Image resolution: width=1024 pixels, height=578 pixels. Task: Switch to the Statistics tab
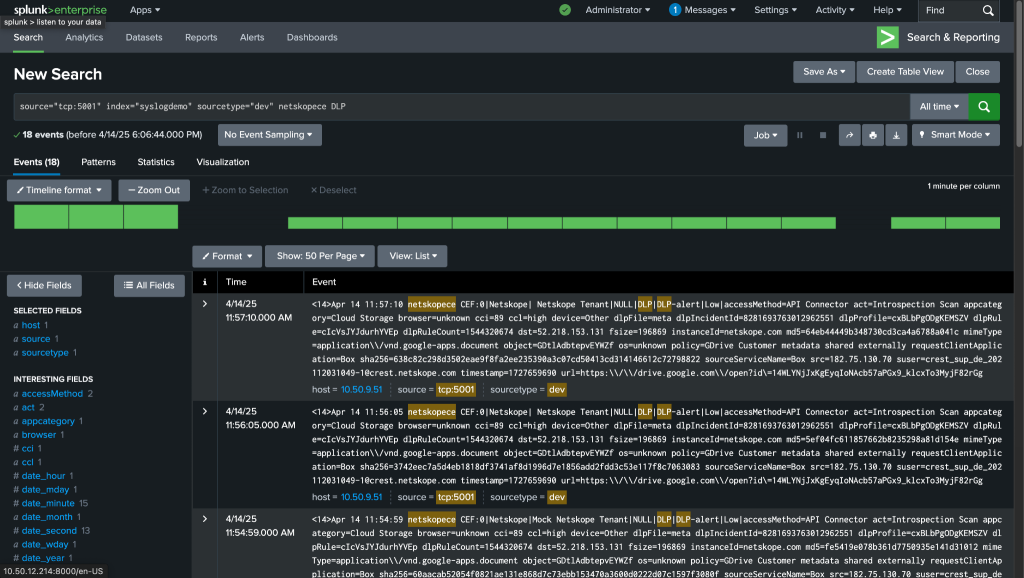point(156,162)
